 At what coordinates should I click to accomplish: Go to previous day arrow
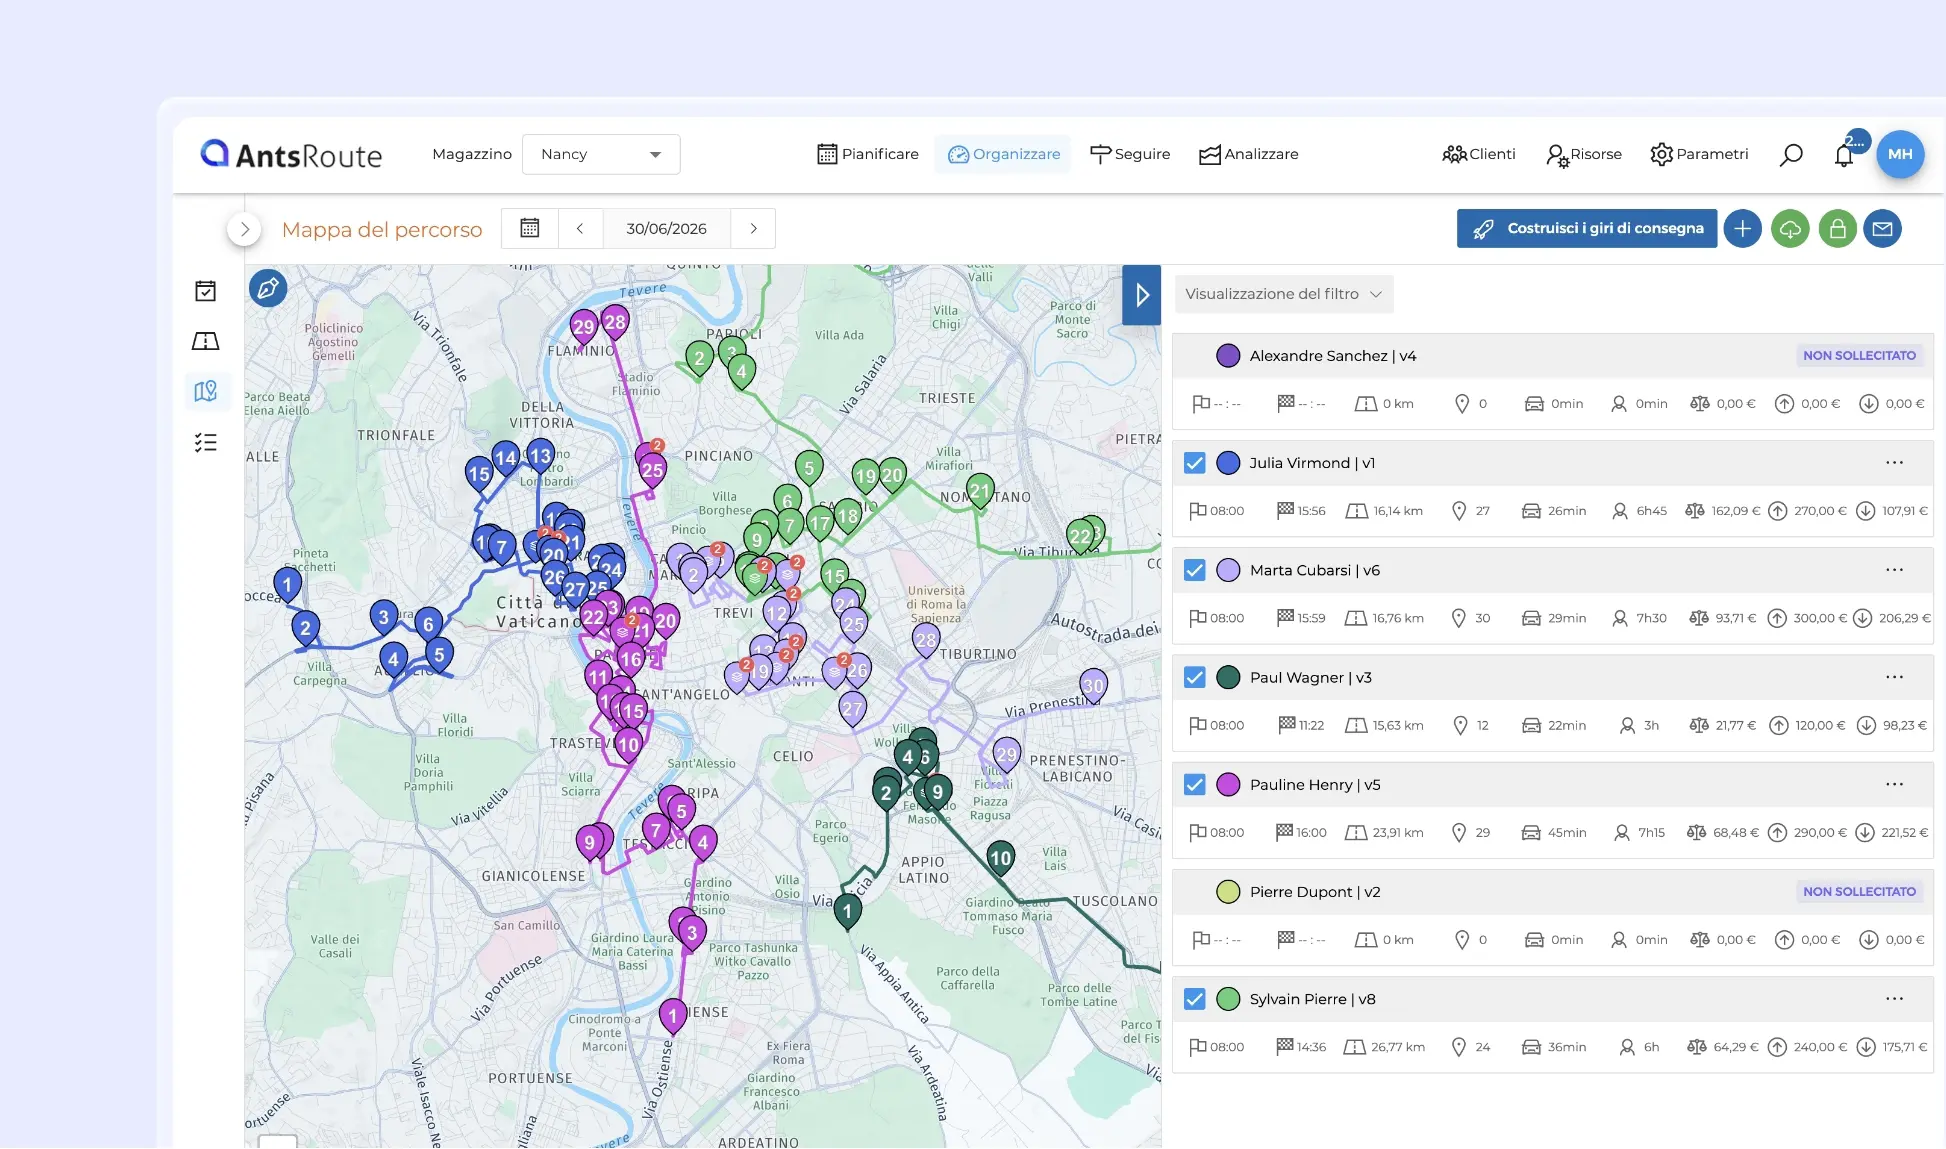pos(580,228)
